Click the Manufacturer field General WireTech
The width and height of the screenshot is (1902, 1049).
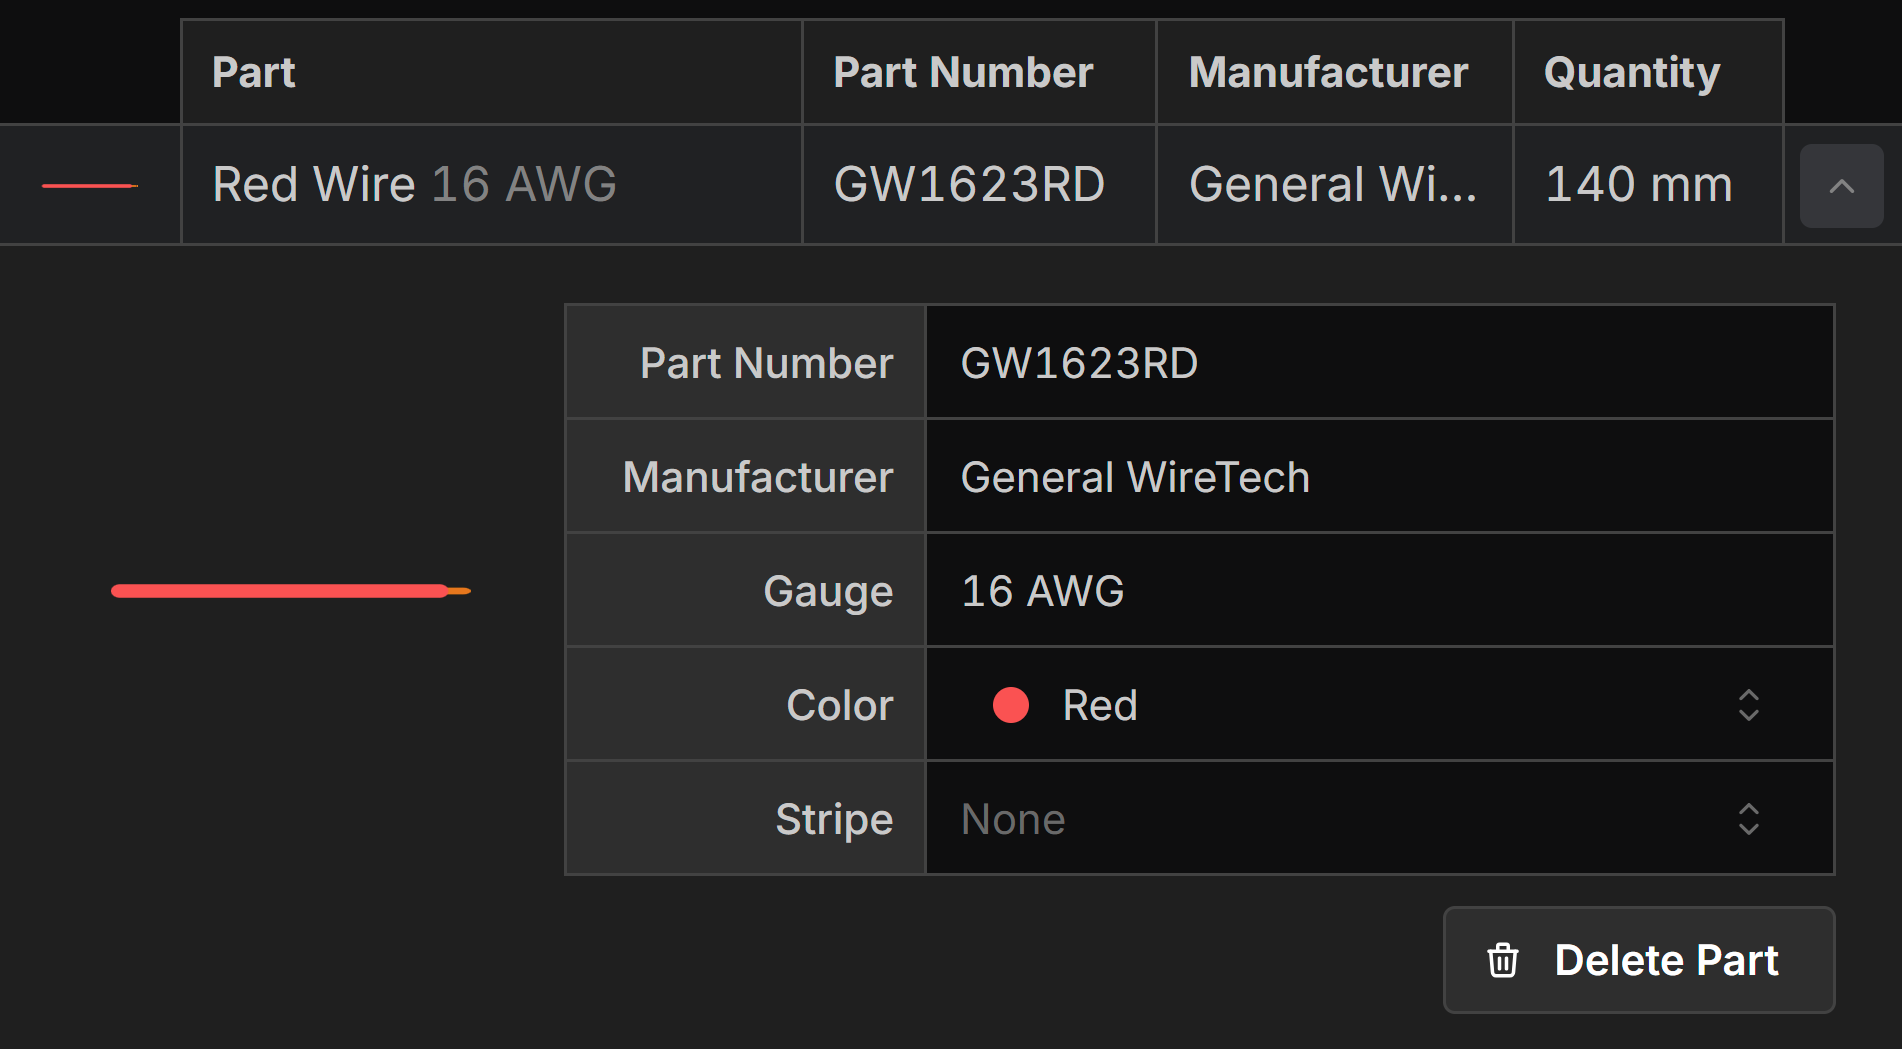(x=1379, y=477)
